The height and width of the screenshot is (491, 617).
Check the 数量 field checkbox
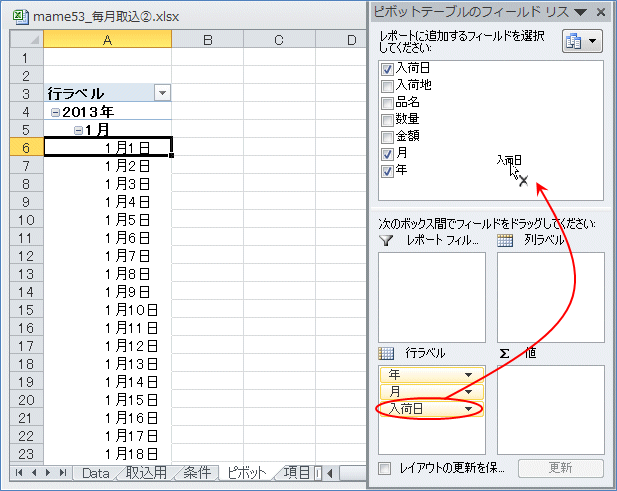[387, 120]
